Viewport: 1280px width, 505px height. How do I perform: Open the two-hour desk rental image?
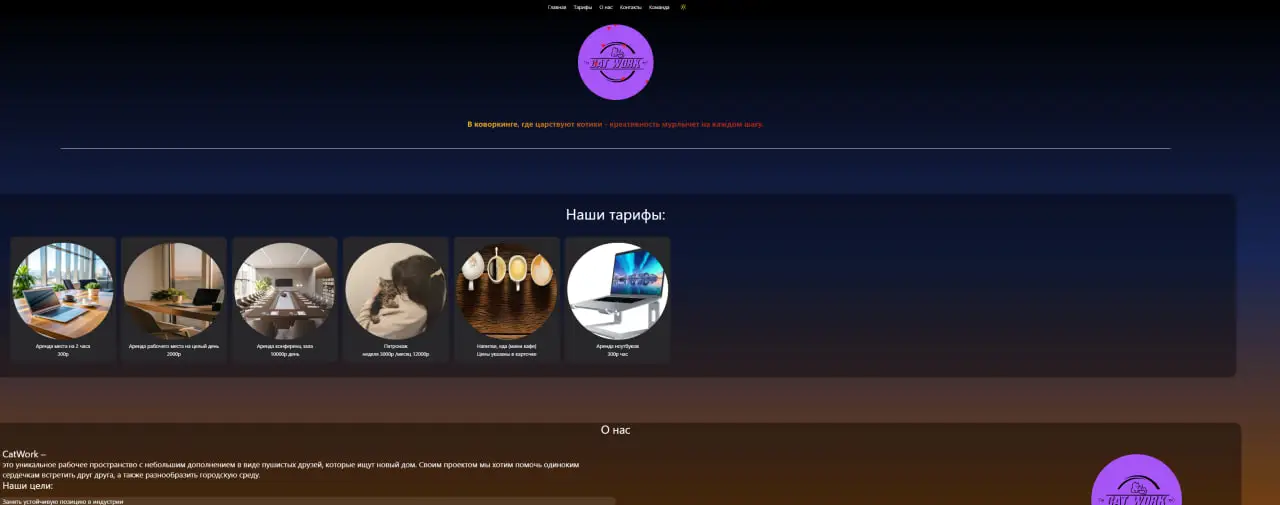[63, 290]
